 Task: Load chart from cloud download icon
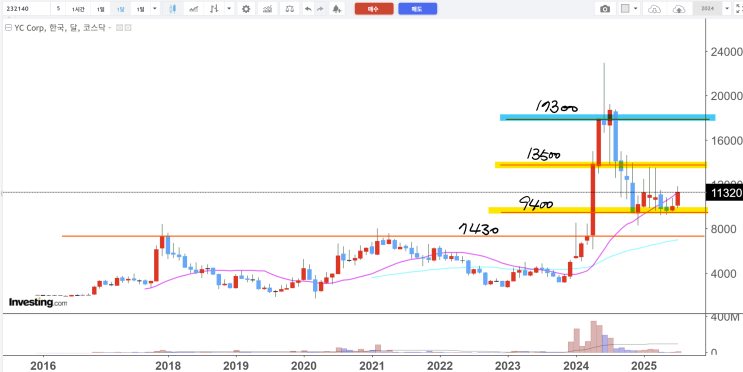(x=654, y=9)
